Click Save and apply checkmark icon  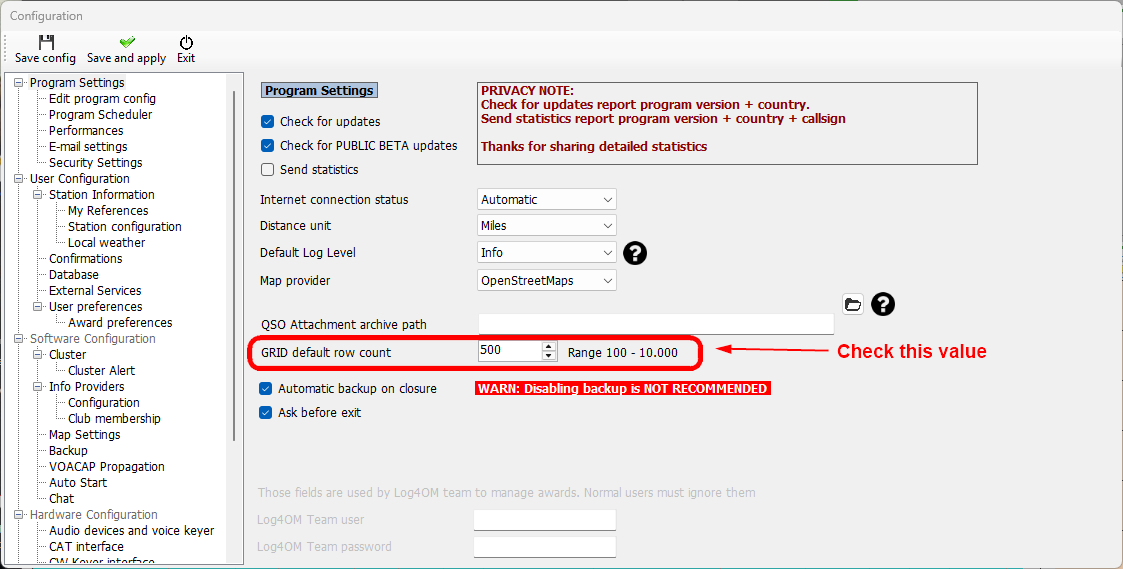tap(127, 42)
